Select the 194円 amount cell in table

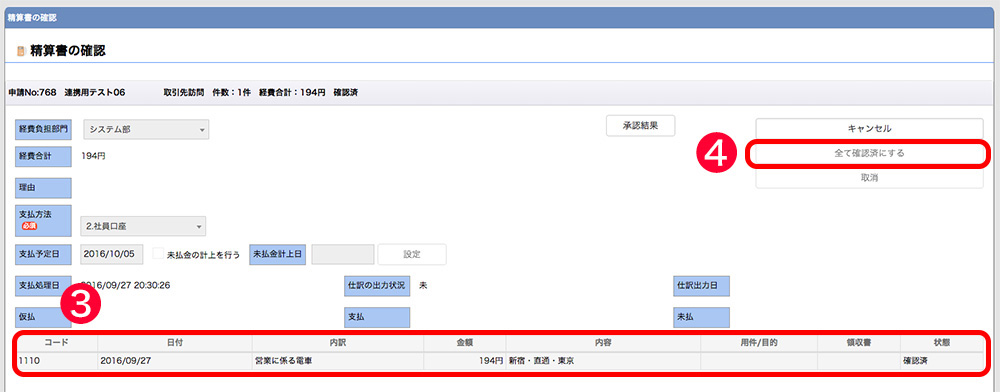tap(464, 361)
